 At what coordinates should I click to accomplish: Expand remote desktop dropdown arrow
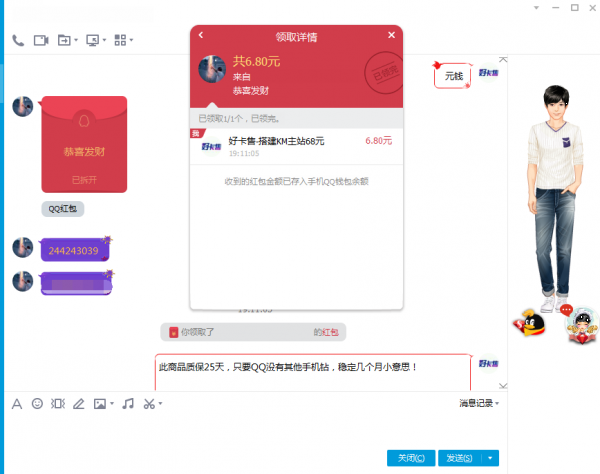click(104, 40)
